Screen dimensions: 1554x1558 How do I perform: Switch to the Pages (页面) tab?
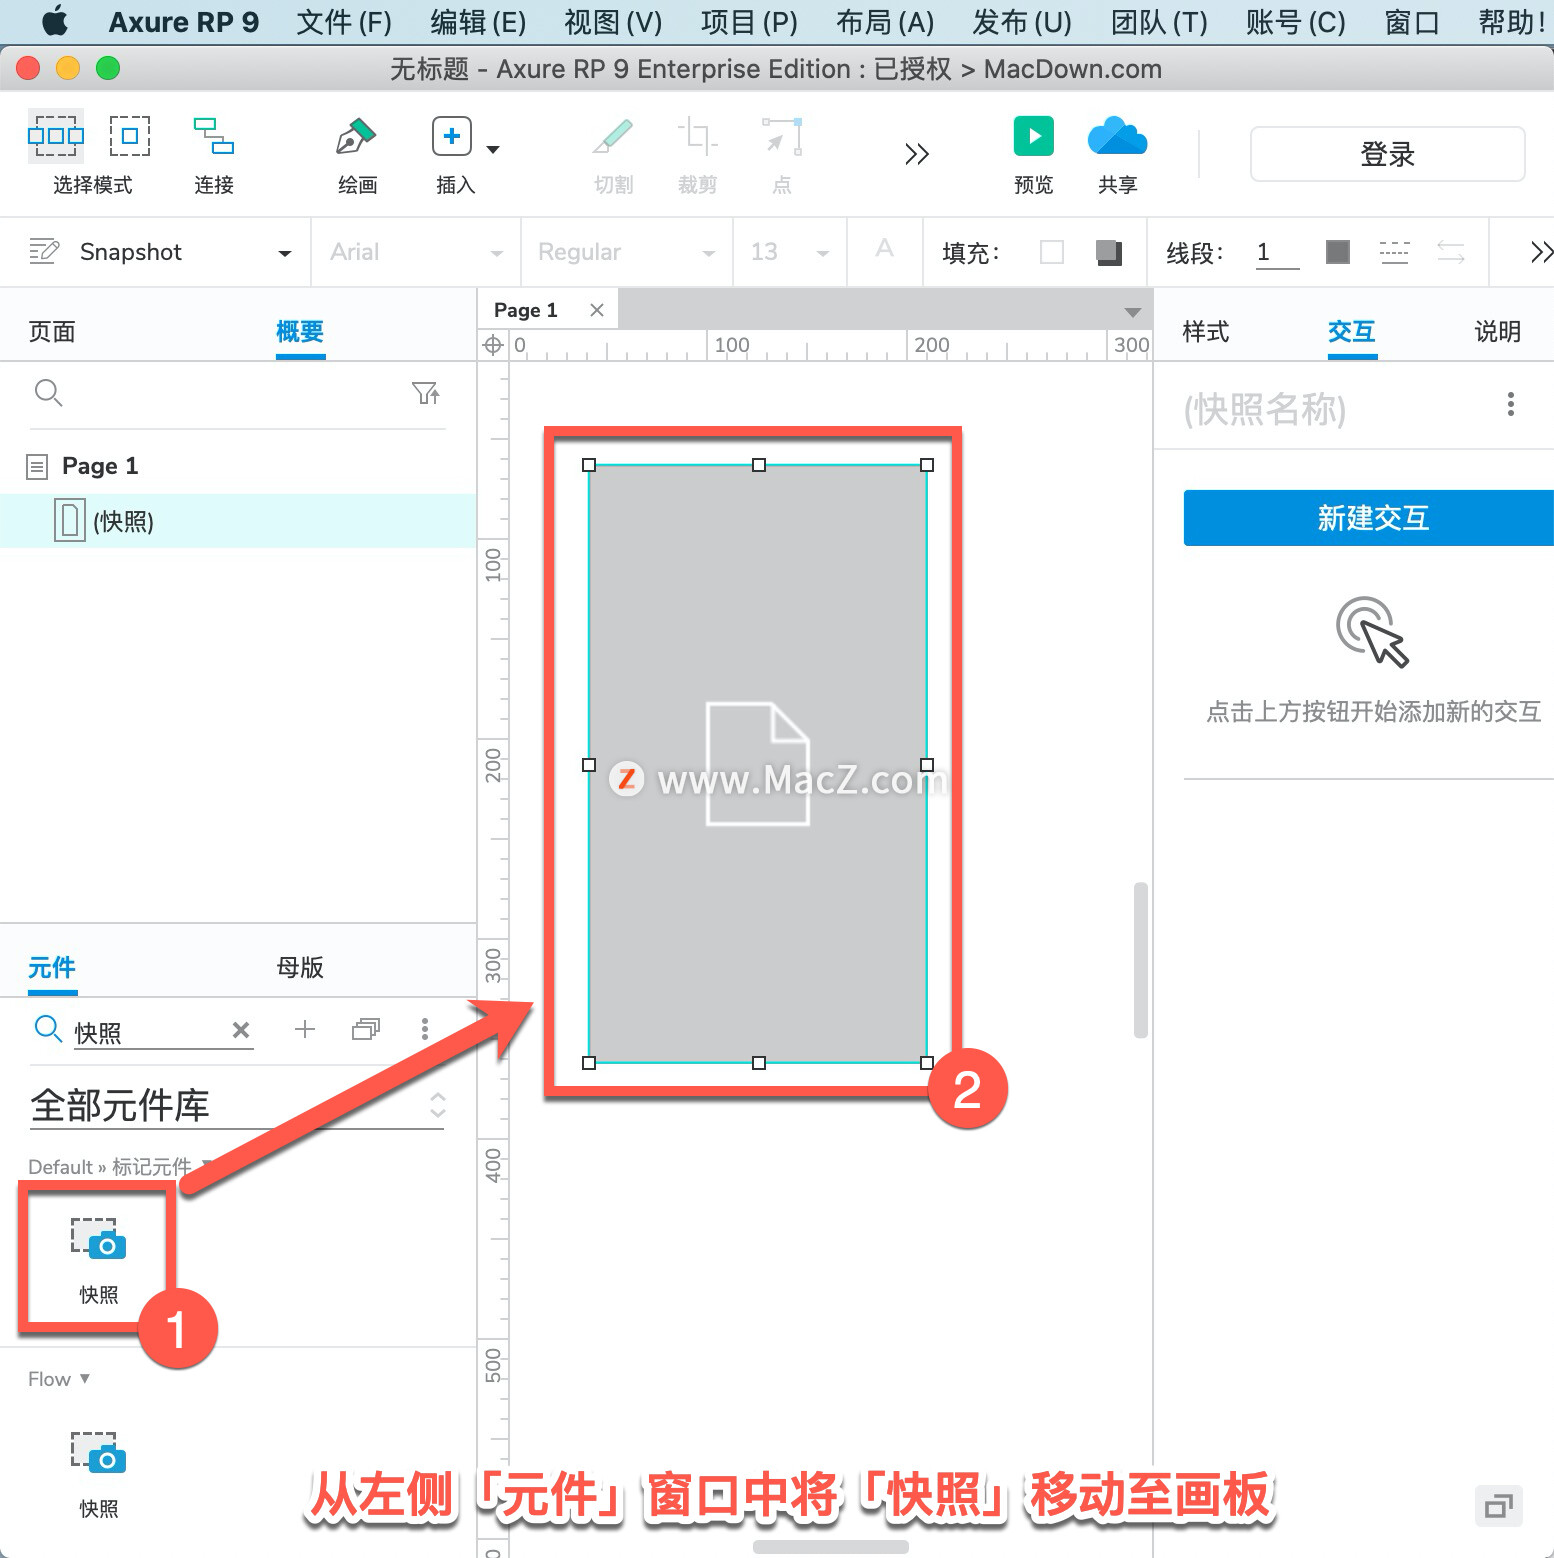pyautogui.click(x=52, y=332)
